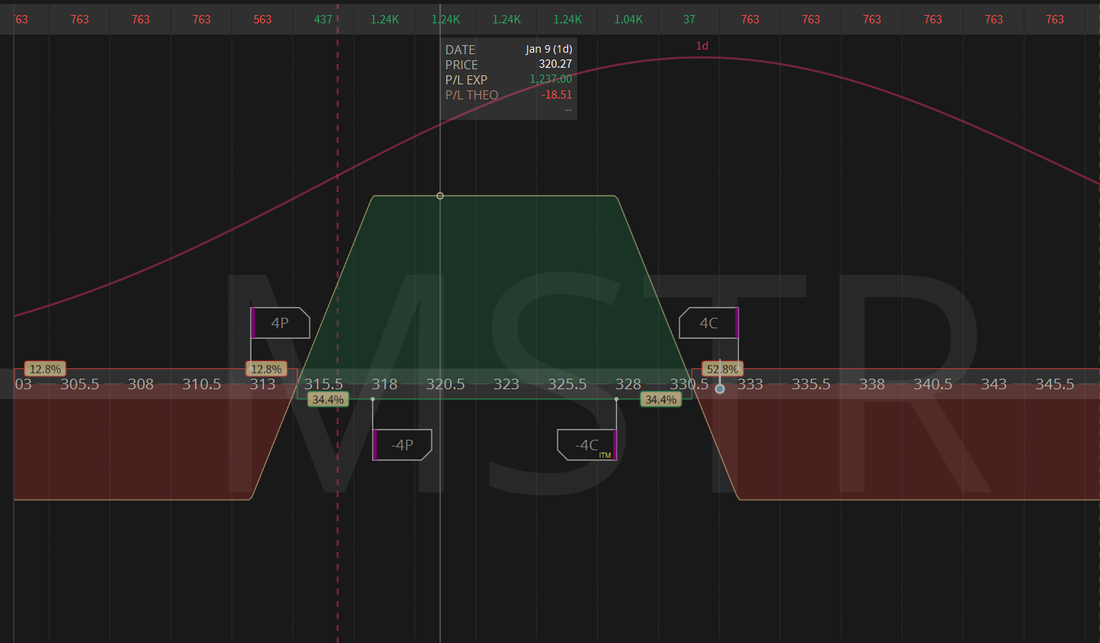Click the 325.5 price axis label

tap(568, 384)
